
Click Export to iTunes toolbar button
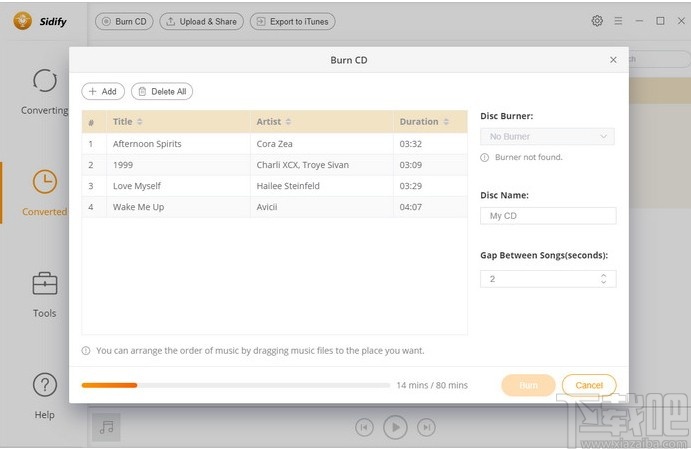293,21
